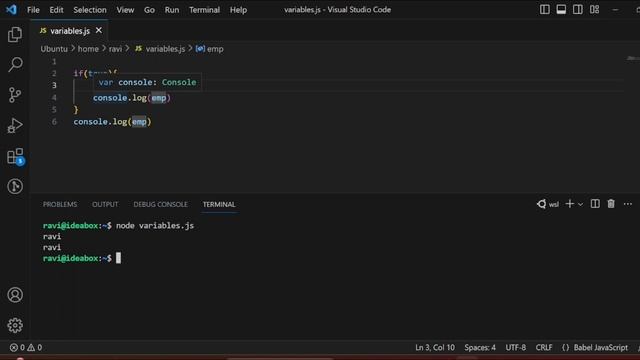The height and width of the screenshot is (360, 640).
Task: Click emp symbol in the breadcrumb
Action: pyautogui.click(x=215, y=49)
